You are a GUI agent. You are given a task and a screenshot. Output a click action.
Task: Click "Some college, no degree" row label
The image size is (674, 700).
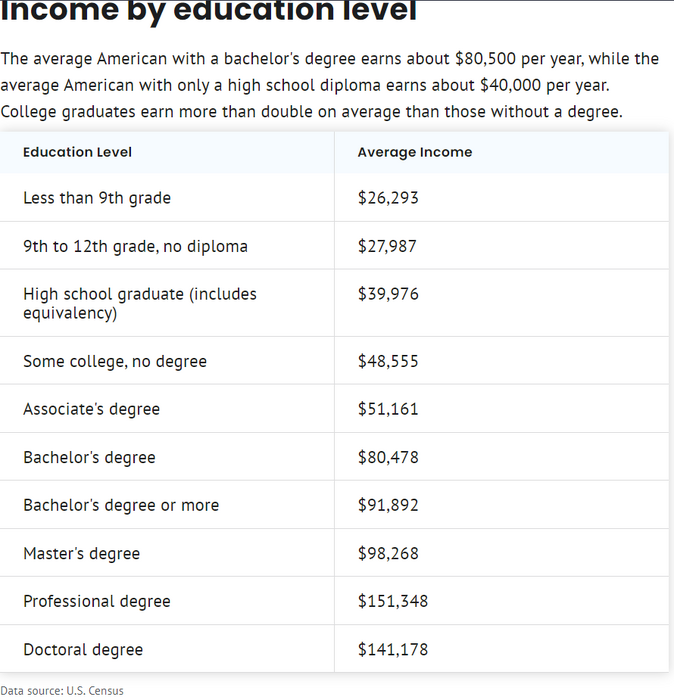(115, 361)
